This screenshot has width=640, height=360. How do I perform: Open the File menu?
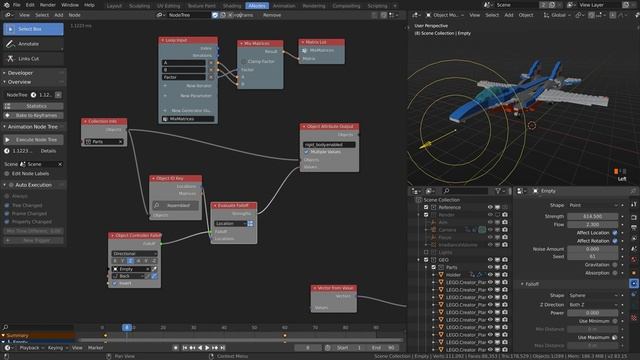(16, 5)
